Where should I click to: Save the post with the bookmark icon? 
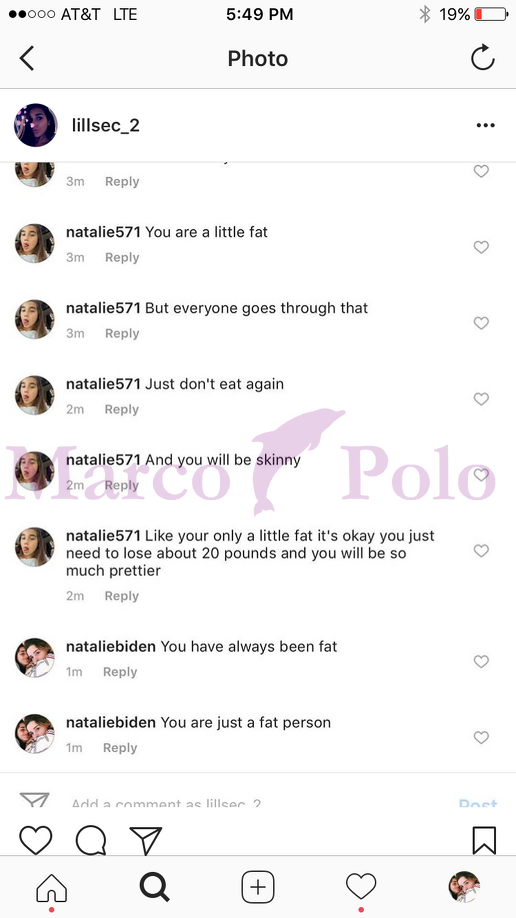pyautogui.click(x=484, y=841)
